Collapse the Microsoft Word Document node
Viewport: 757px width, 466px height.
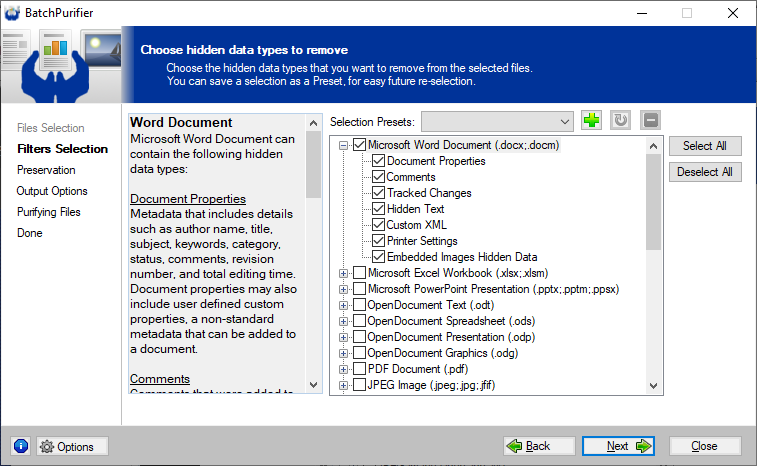(x=343, y=145)
